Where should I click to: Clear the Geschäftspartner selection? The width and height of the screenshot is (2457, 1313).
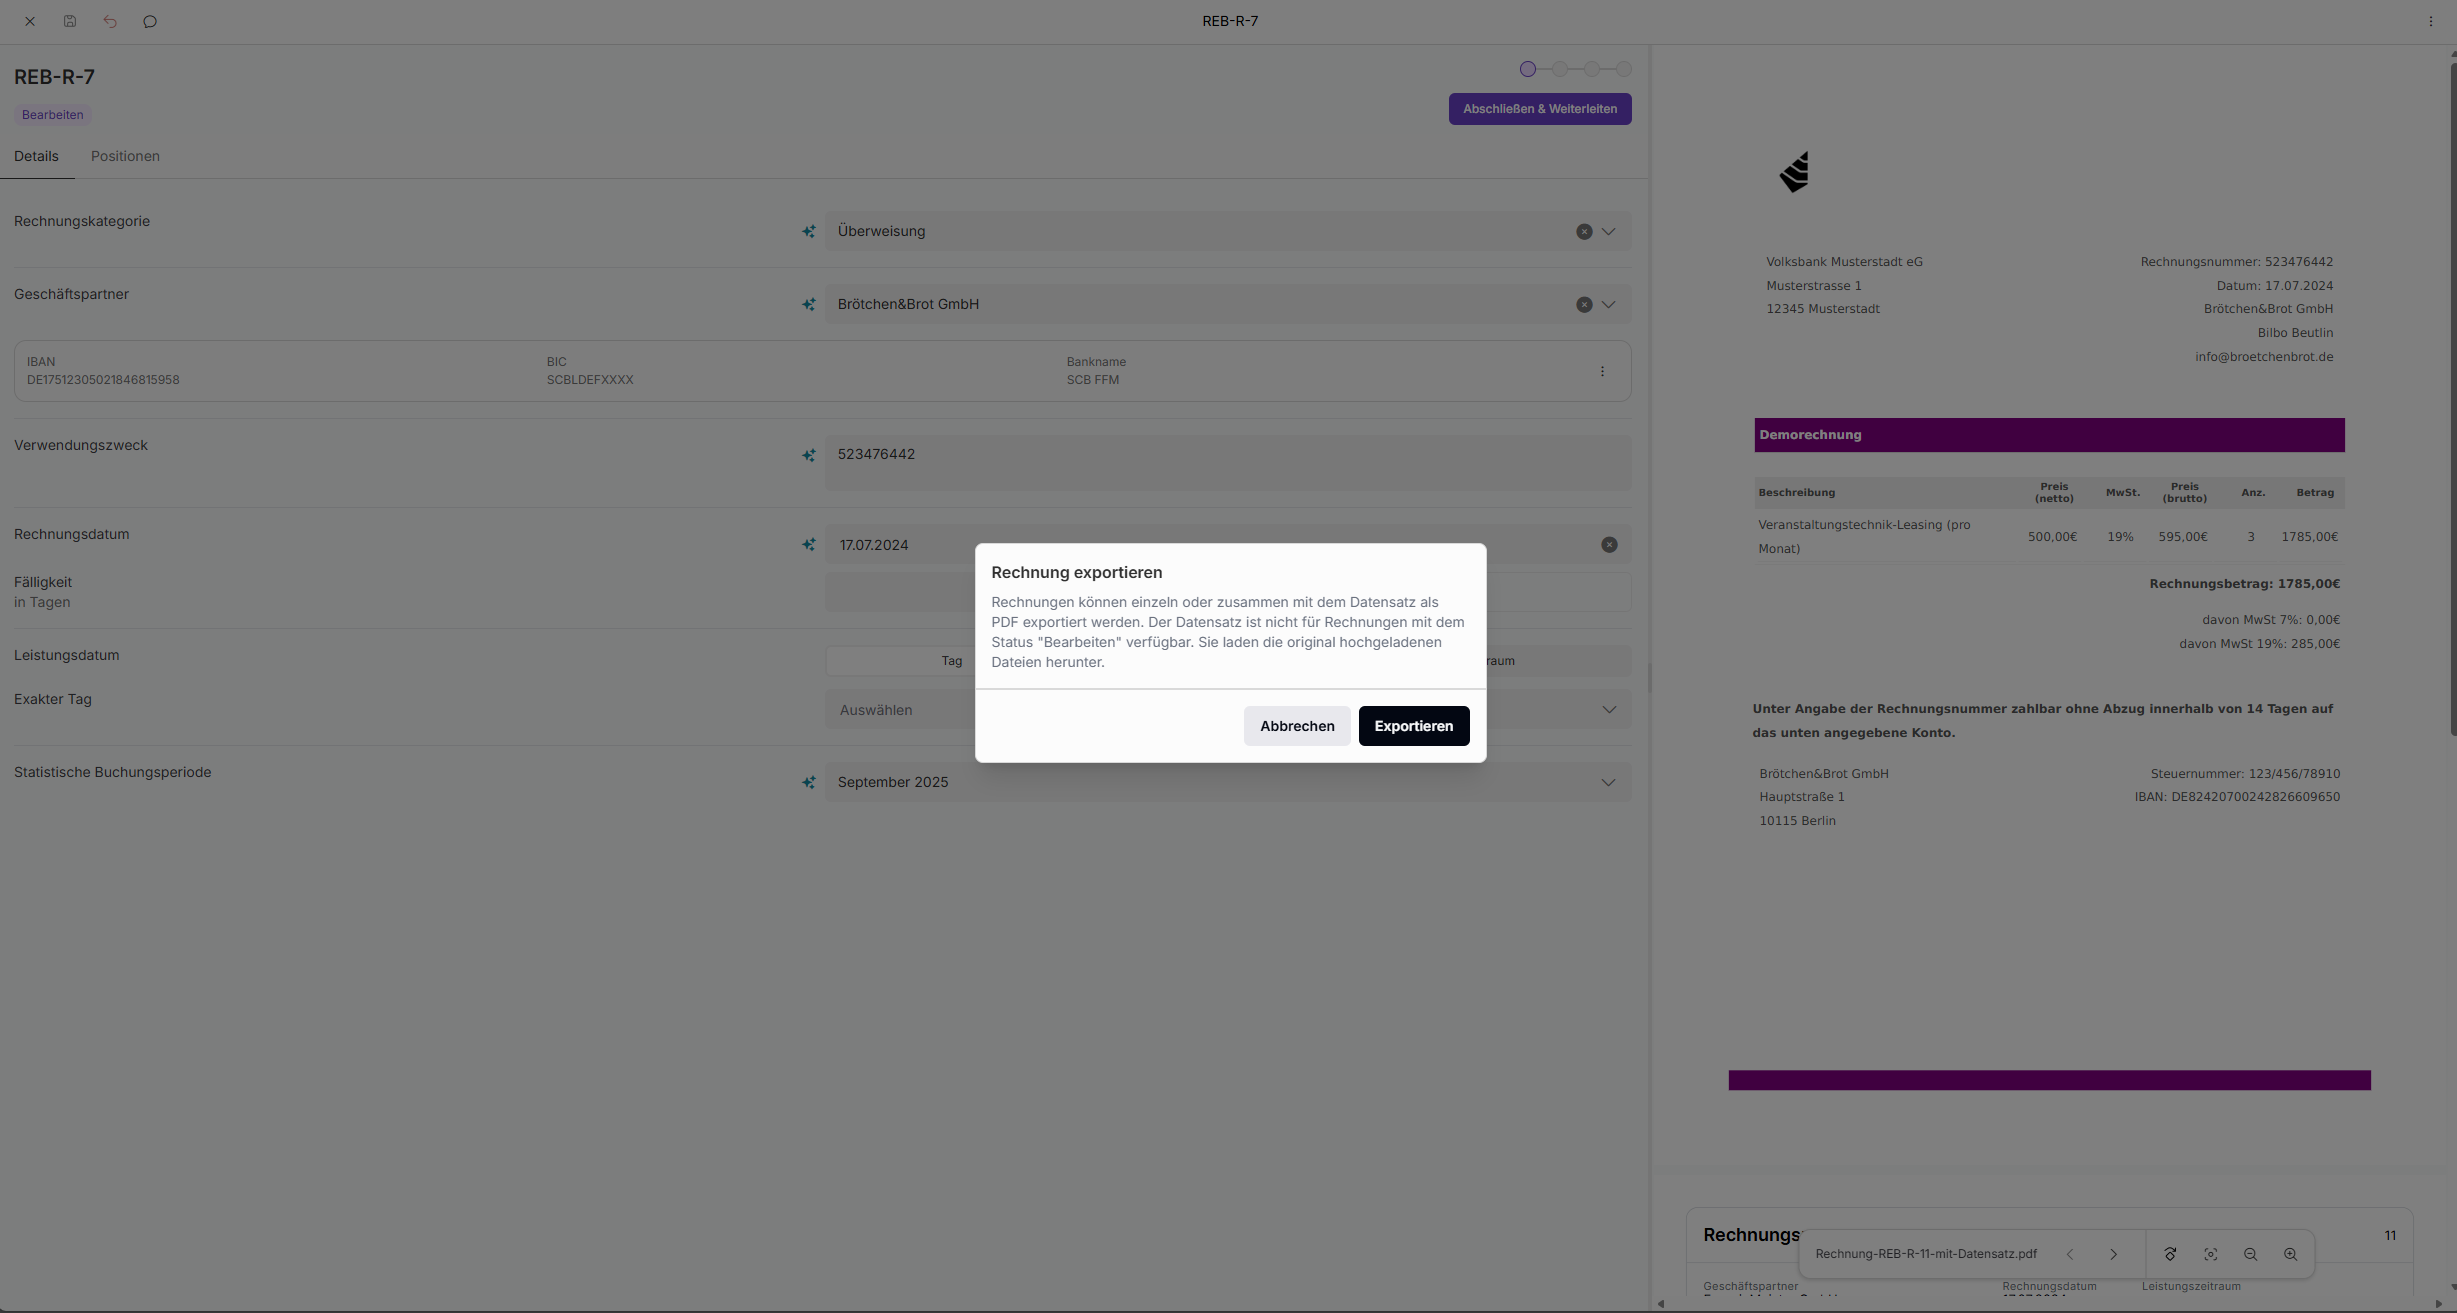click(x=1584, y=305)
